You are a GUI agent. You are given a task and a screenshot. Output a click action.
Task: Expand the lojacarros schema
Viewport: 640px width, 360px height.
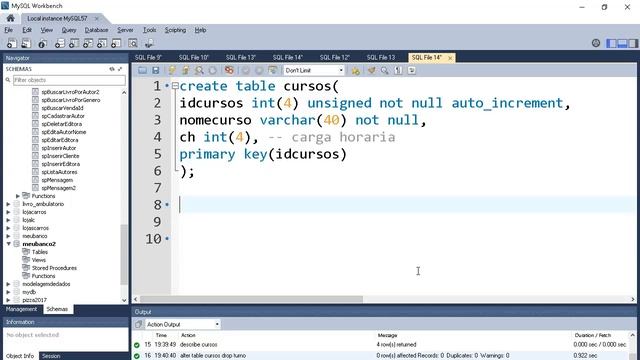coord(8,212)
